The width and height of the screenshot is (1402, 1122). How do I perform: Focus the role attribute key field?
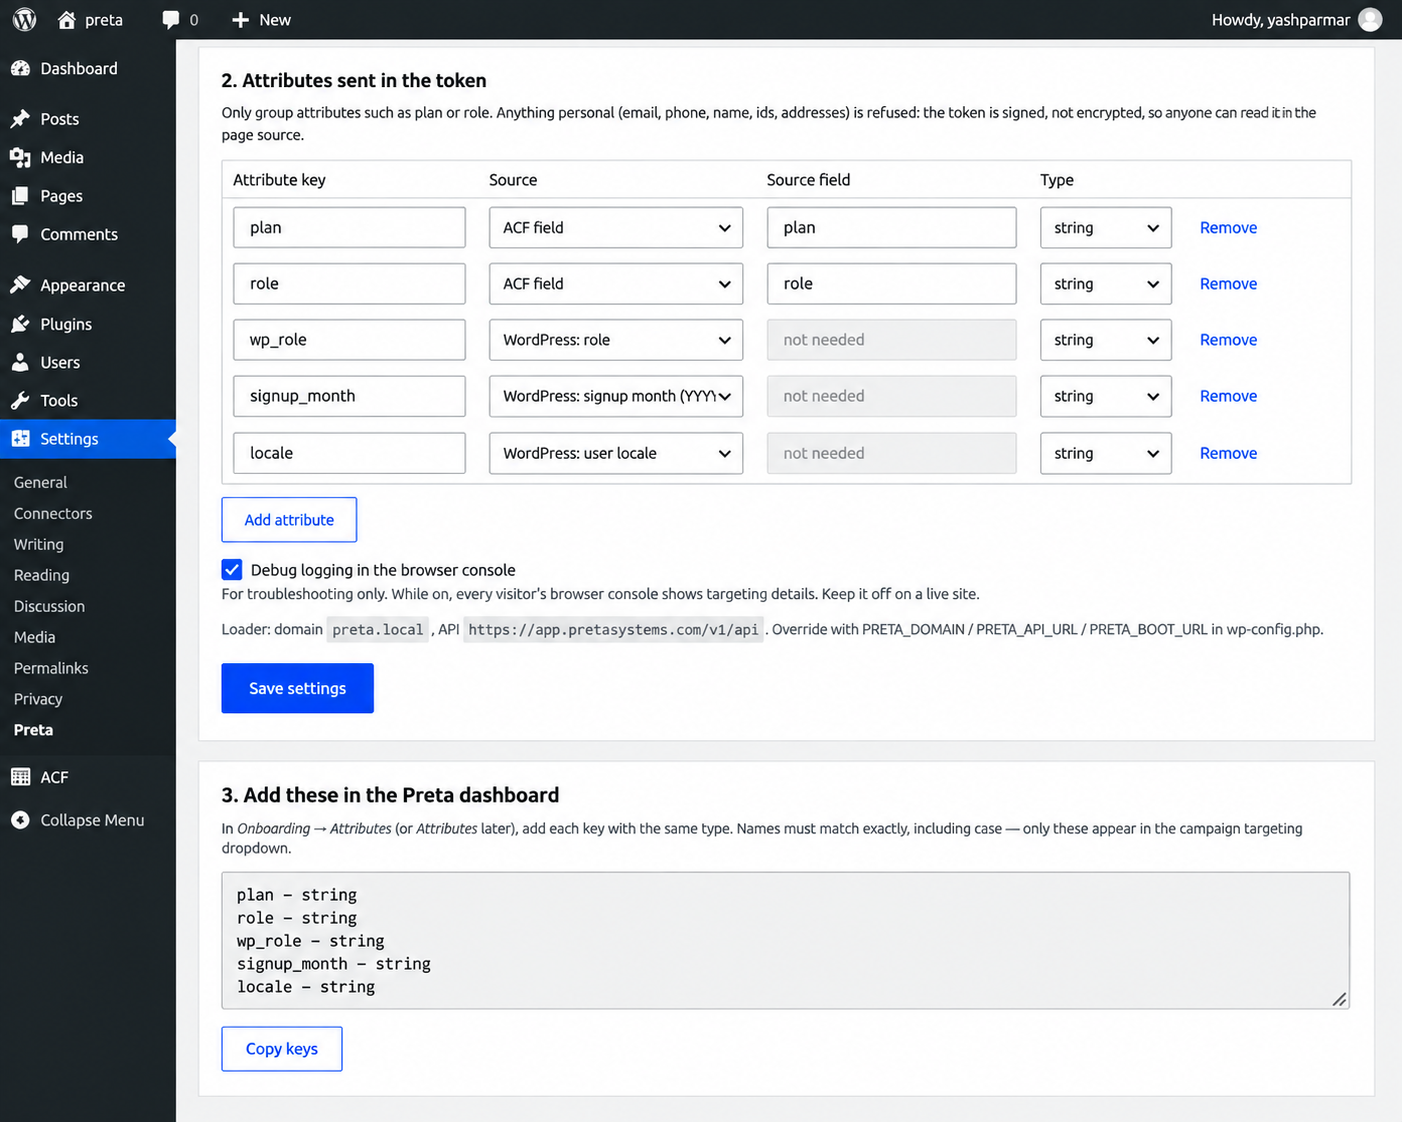(349, 284)
